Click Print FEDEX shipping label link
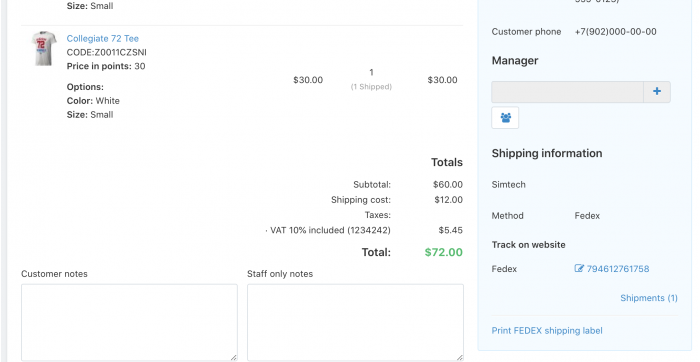Viewport: 700px width, 362px height. click(x=547, y=331)
